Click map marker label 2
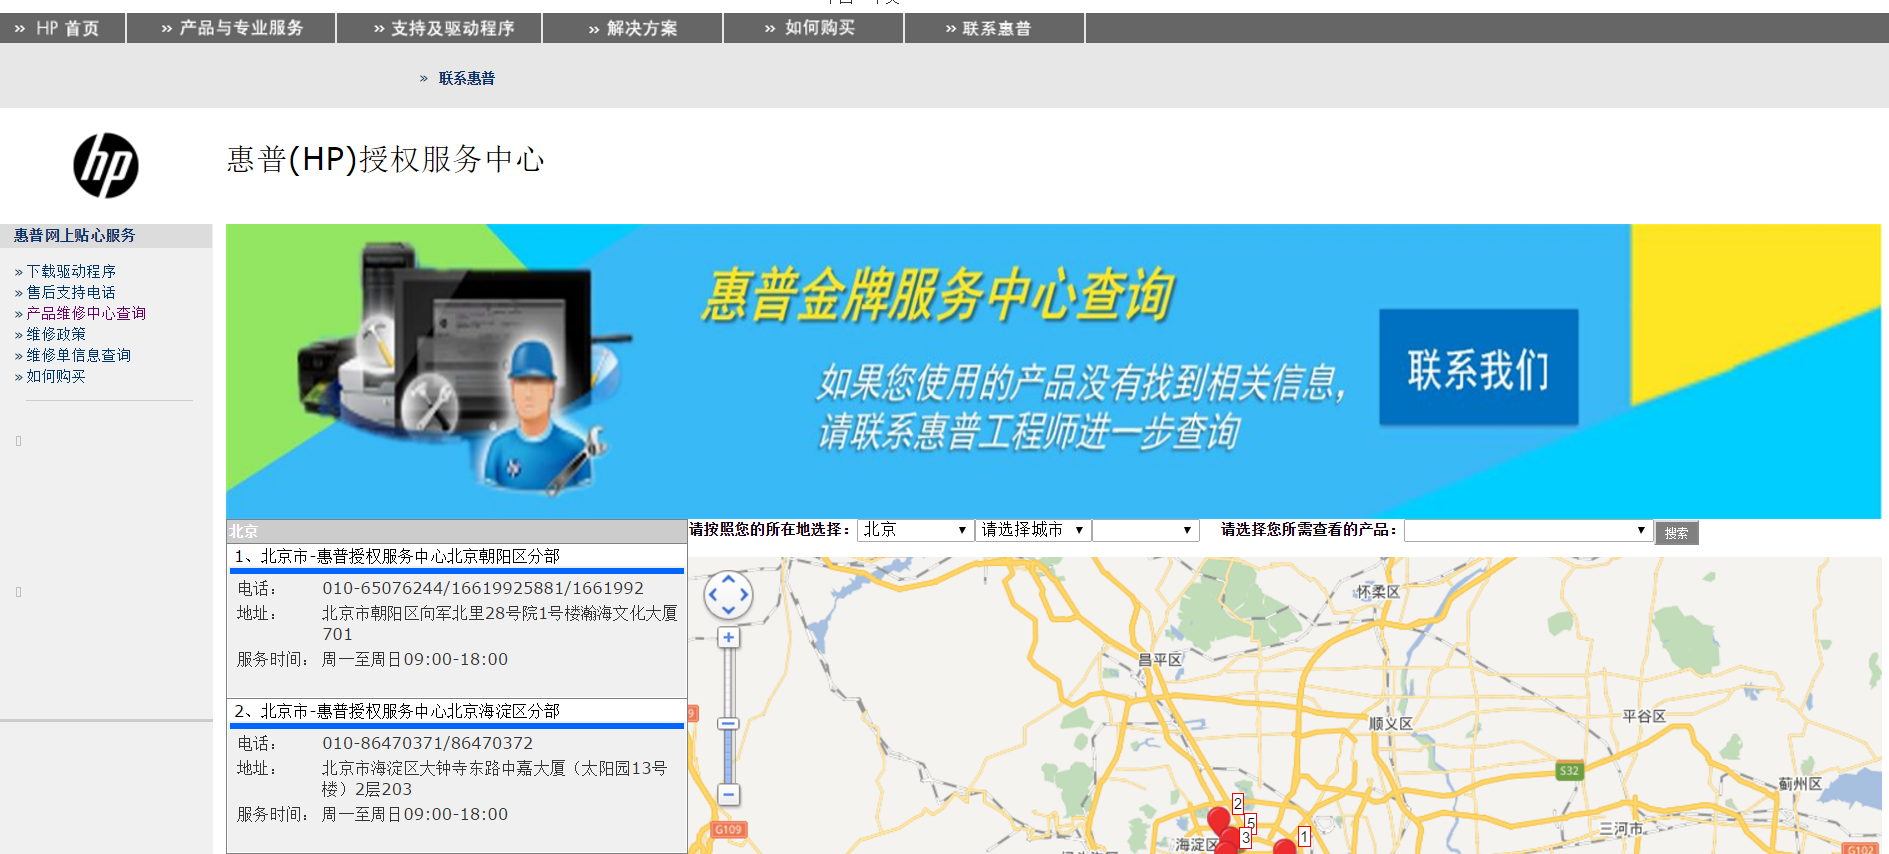1889x854 pixels. tap(1238, 803)
